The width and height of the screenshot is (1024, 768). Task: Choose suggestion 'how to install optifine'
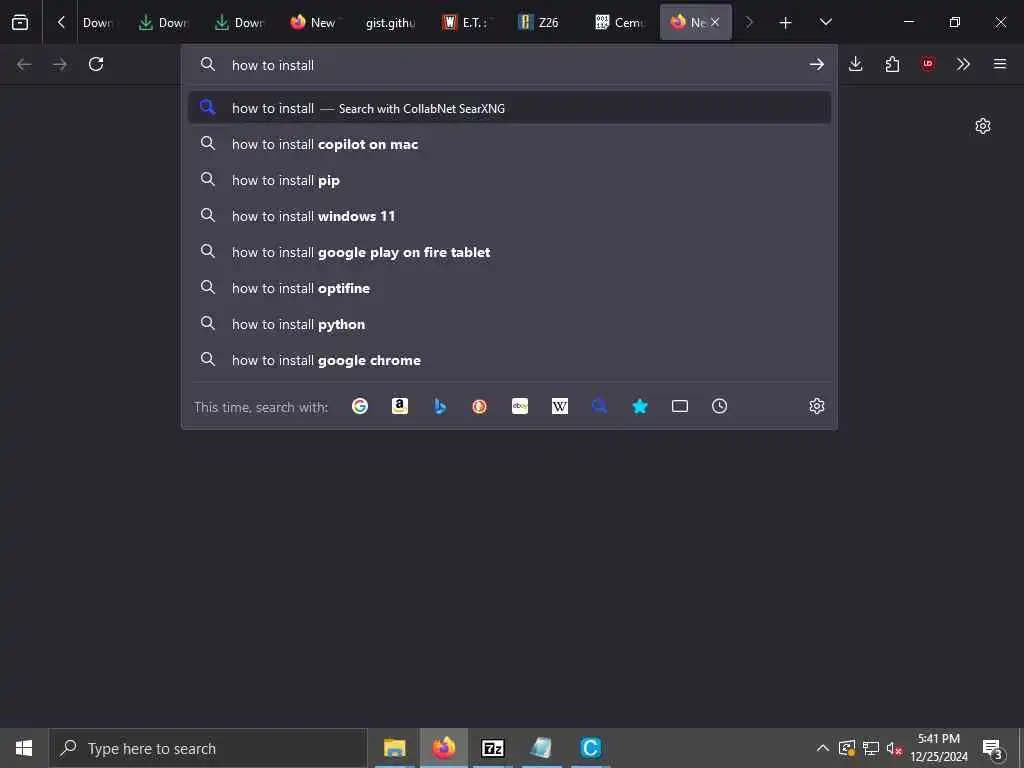tap(509, 288)
